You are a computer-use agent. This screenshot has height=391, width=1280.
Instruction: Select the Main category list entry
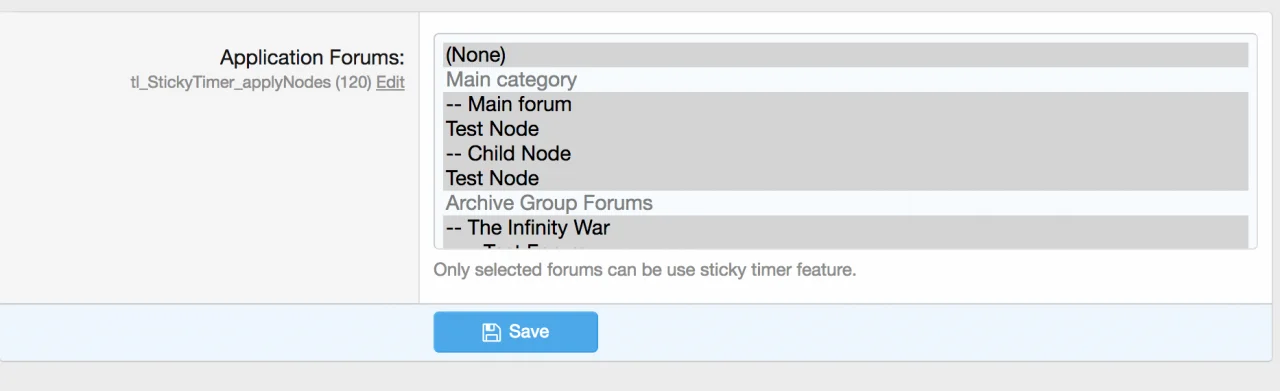click(x=846, y=80)
